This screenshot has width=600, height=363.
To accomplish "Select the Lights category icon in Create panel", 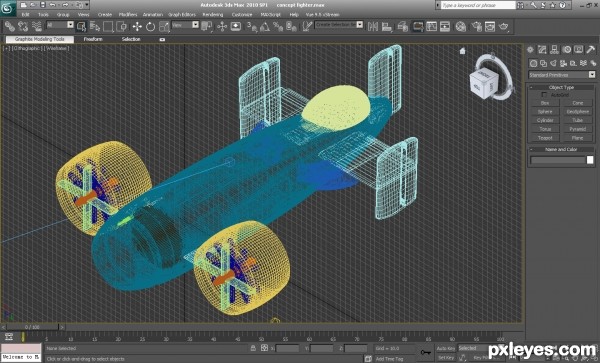I will [x=553, y=63].
